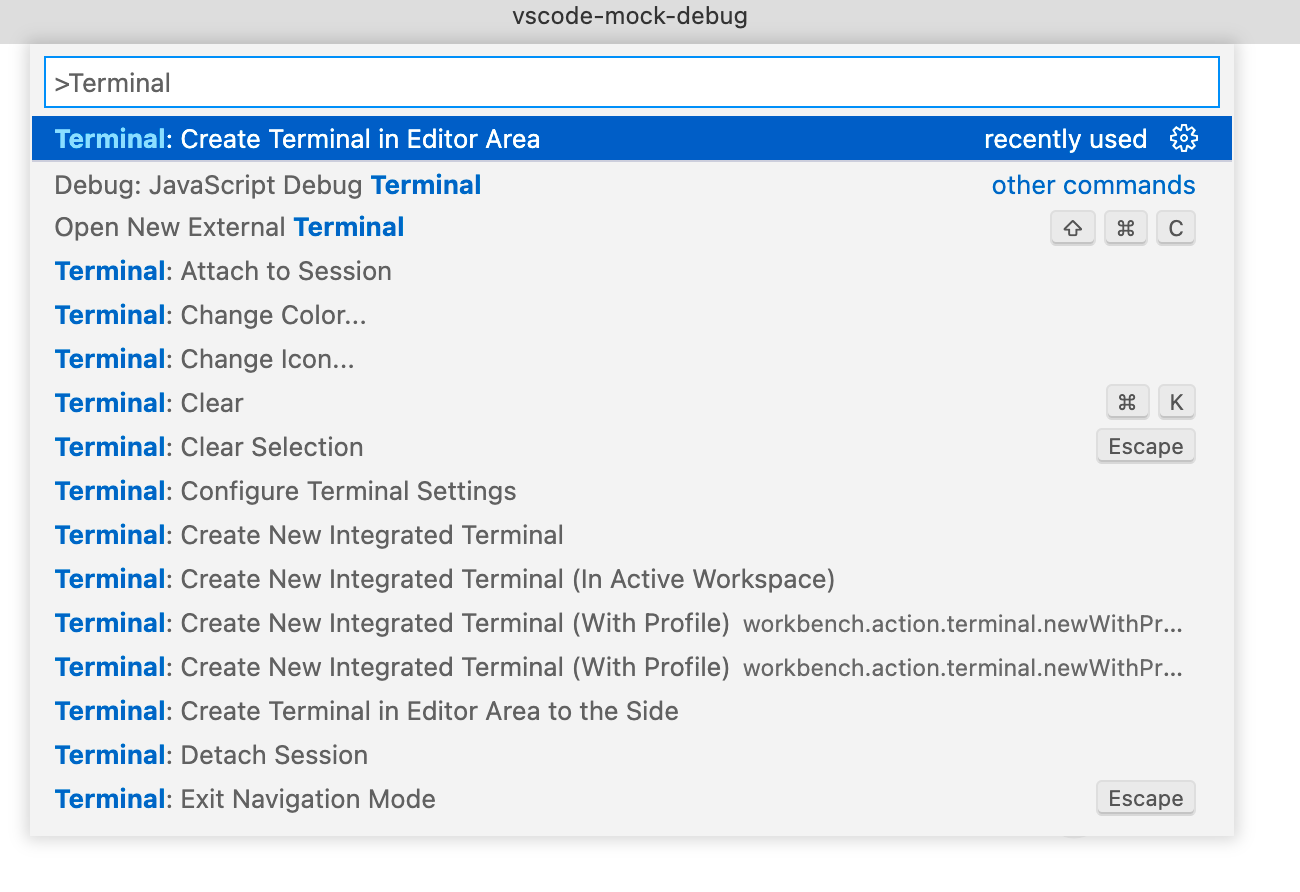Run Terminal: Attach to Session
Image resolution: width=1300 pixels, height=892 pixels.
(x=222, y=271)
